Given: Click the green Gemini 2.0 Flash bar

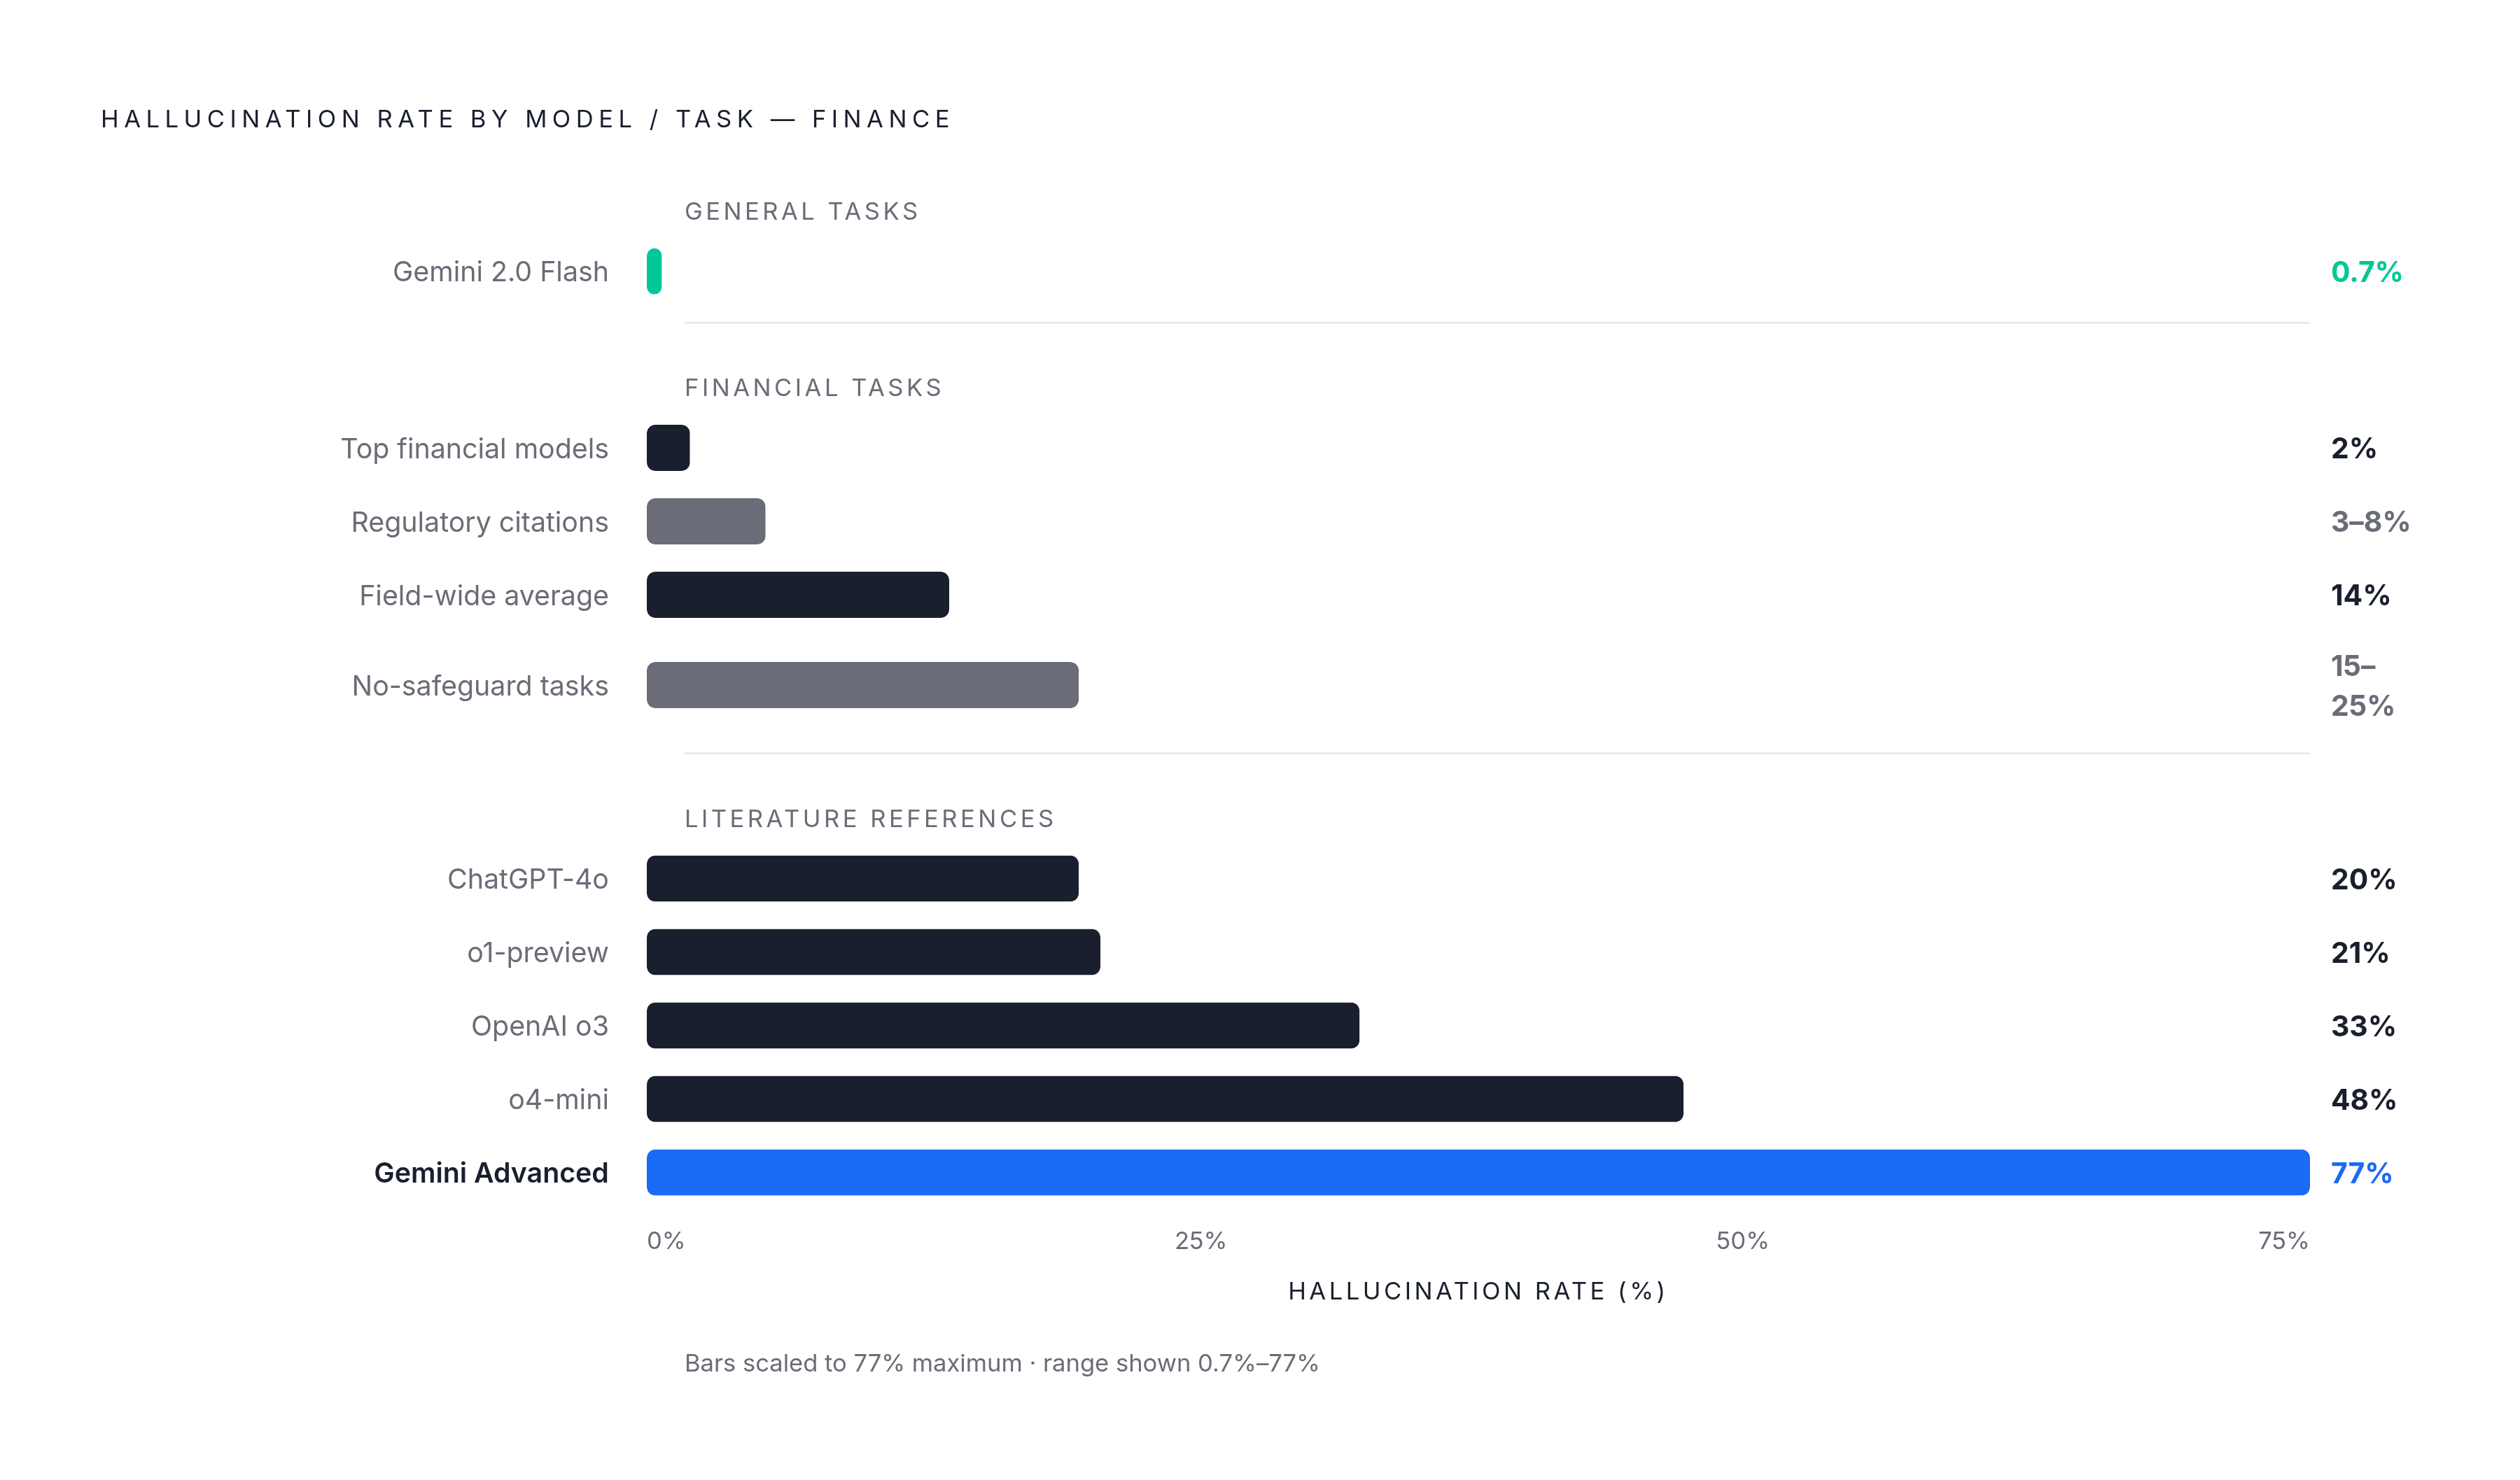Looking at the screenshot, I should pos(654,271).
